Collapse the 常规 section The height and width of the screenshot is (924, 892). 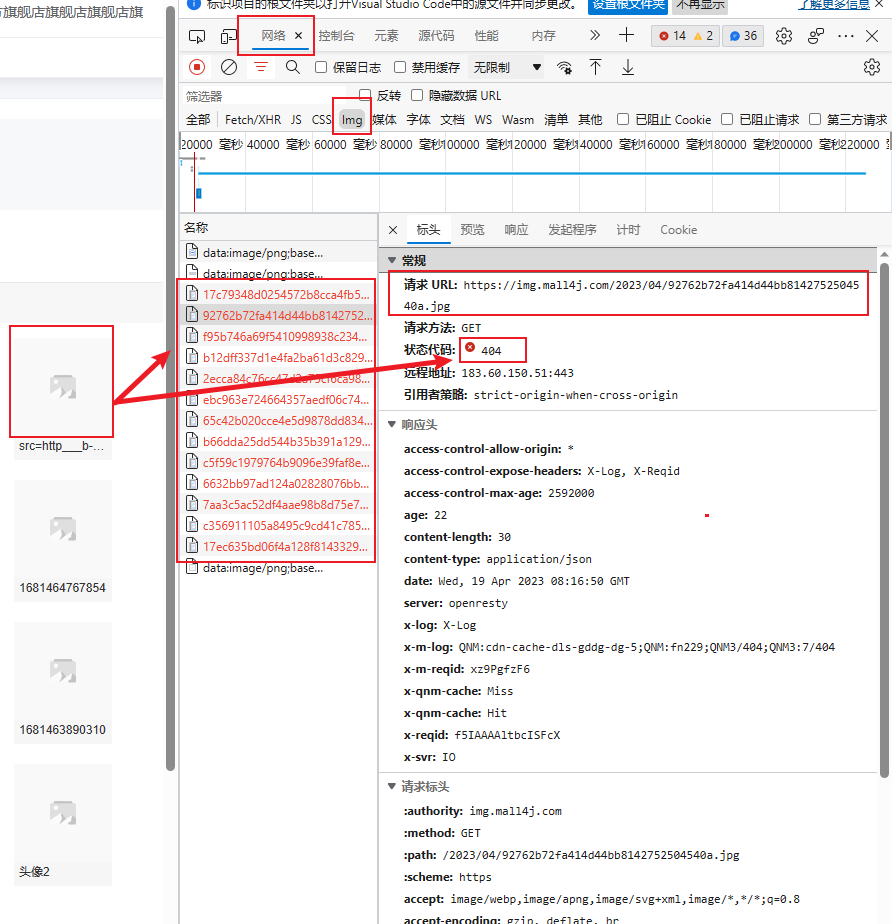[393, 261]
